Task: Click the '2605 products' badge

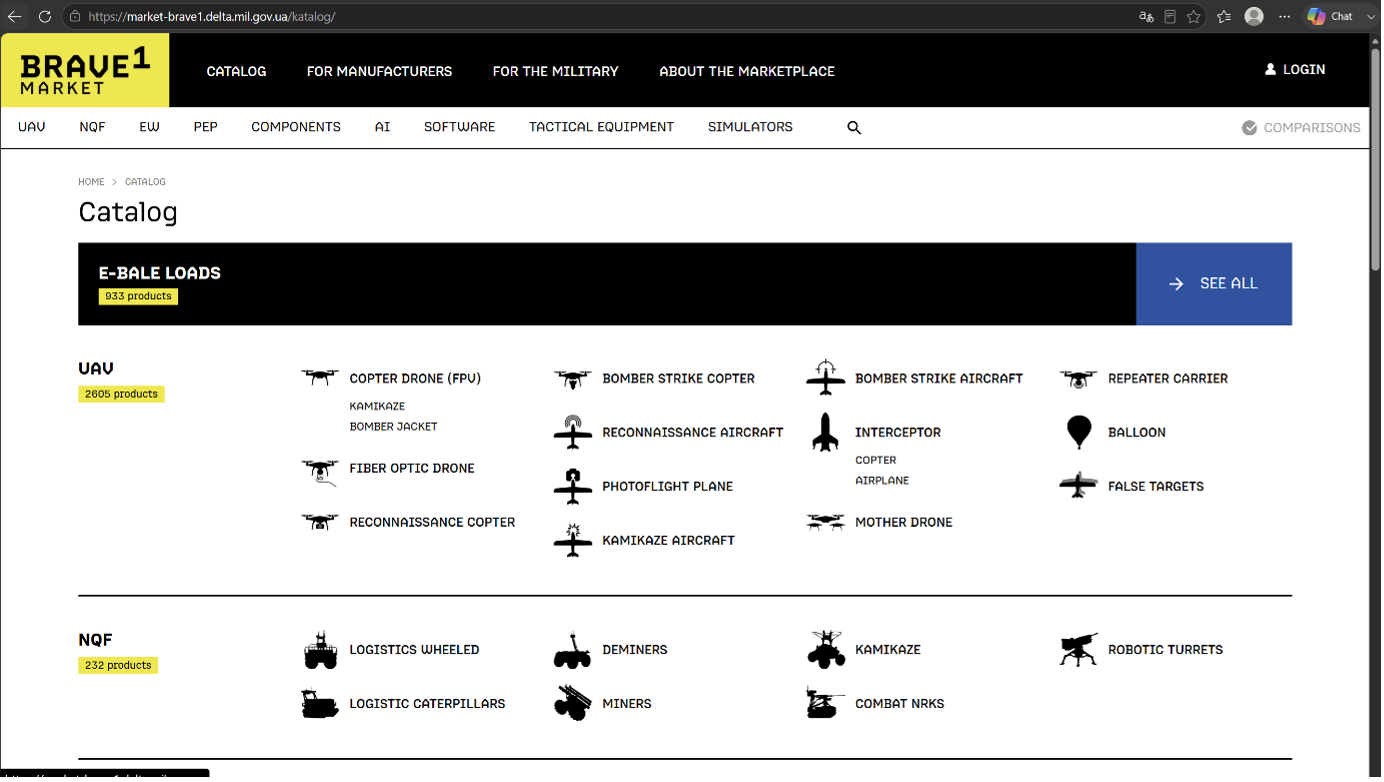Action: tap(121, 394)
